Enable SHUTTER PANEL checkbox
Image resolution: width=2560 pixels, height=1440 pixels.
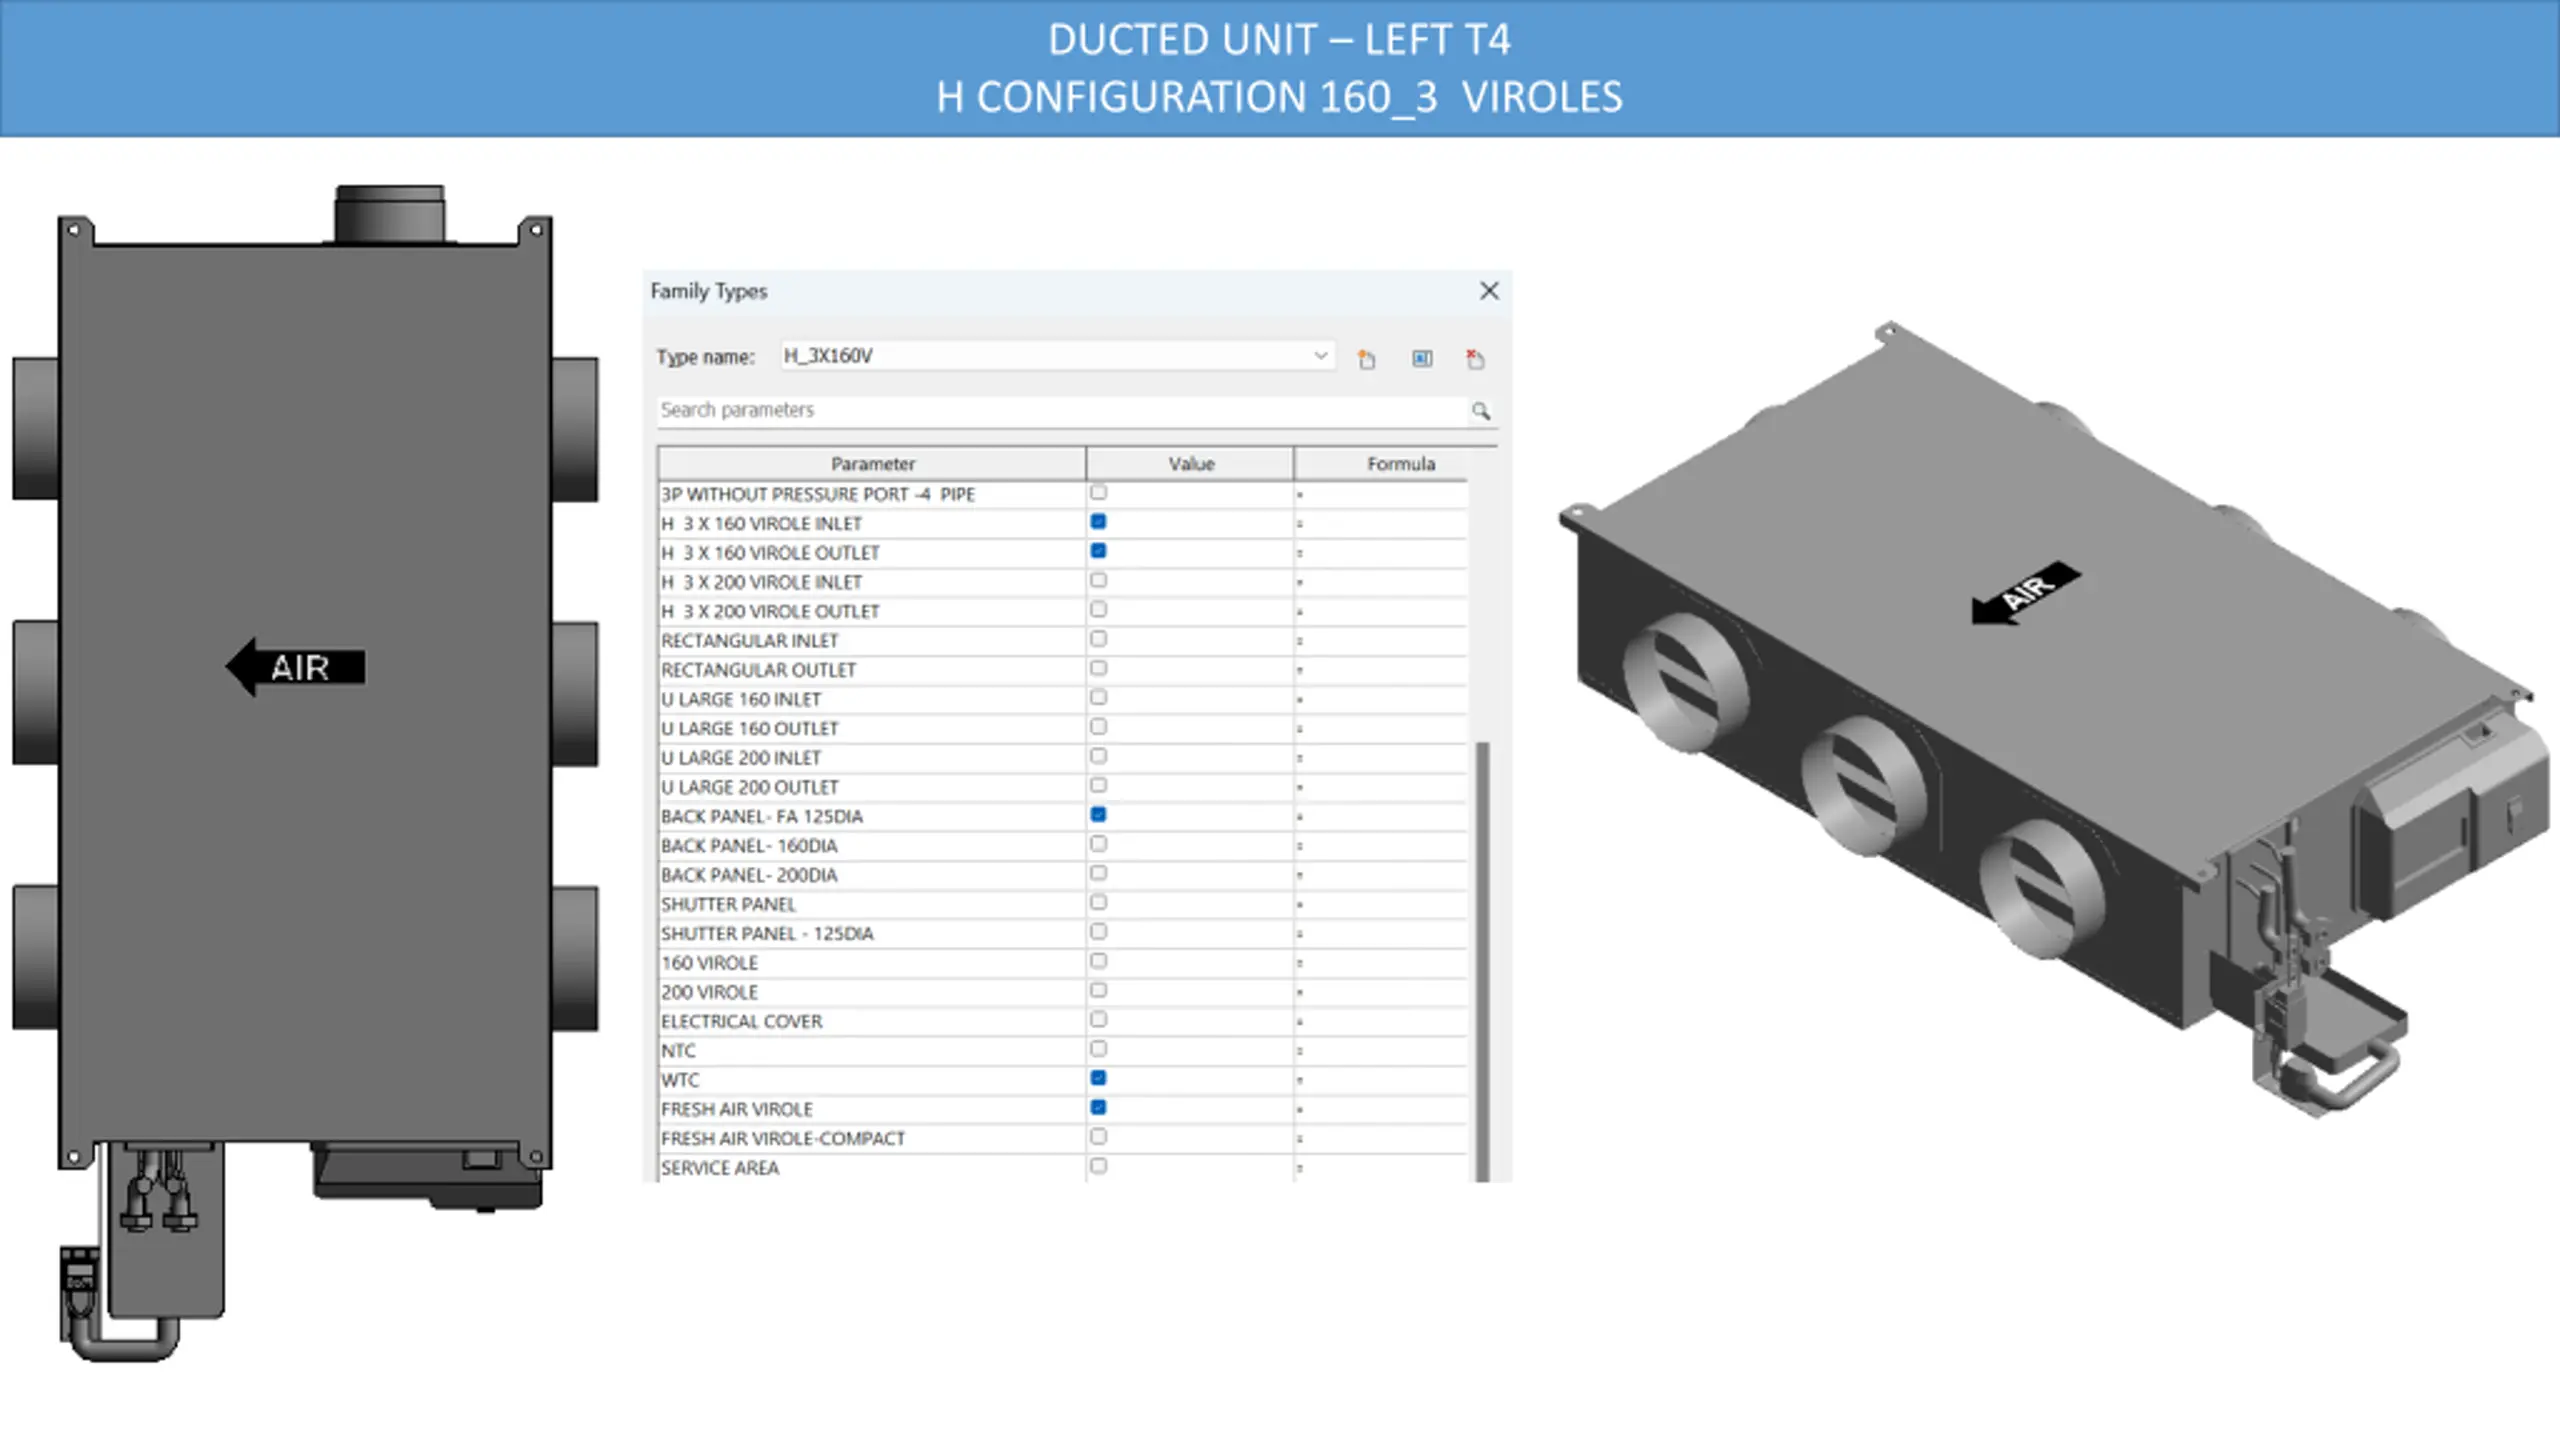click(1098, 902)
